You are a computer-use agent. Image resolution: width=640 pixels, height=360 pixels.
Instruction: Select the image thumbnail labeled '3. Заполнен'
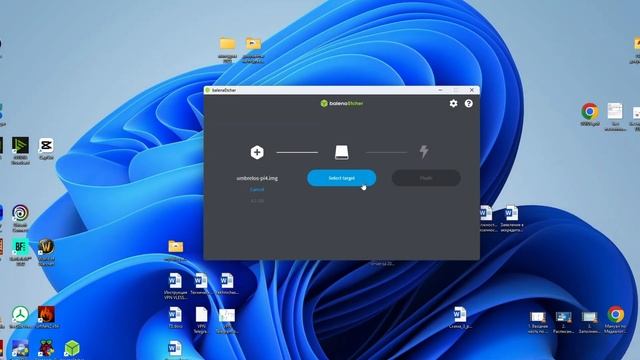point(589,322)
